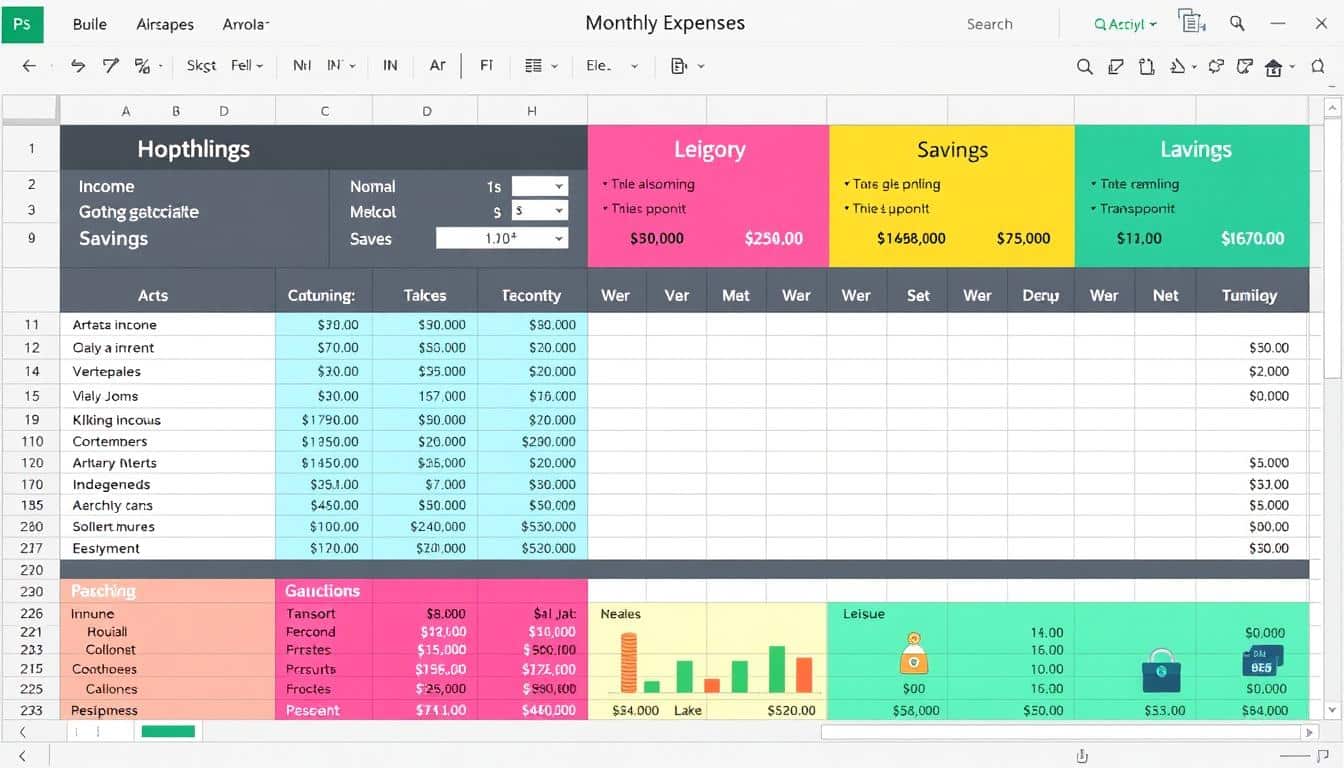This screenshot has height=768, width=1344.
Task: Click the right toolbar magnifier icon
Action: pyautogui.click(x=1084, y=67)
